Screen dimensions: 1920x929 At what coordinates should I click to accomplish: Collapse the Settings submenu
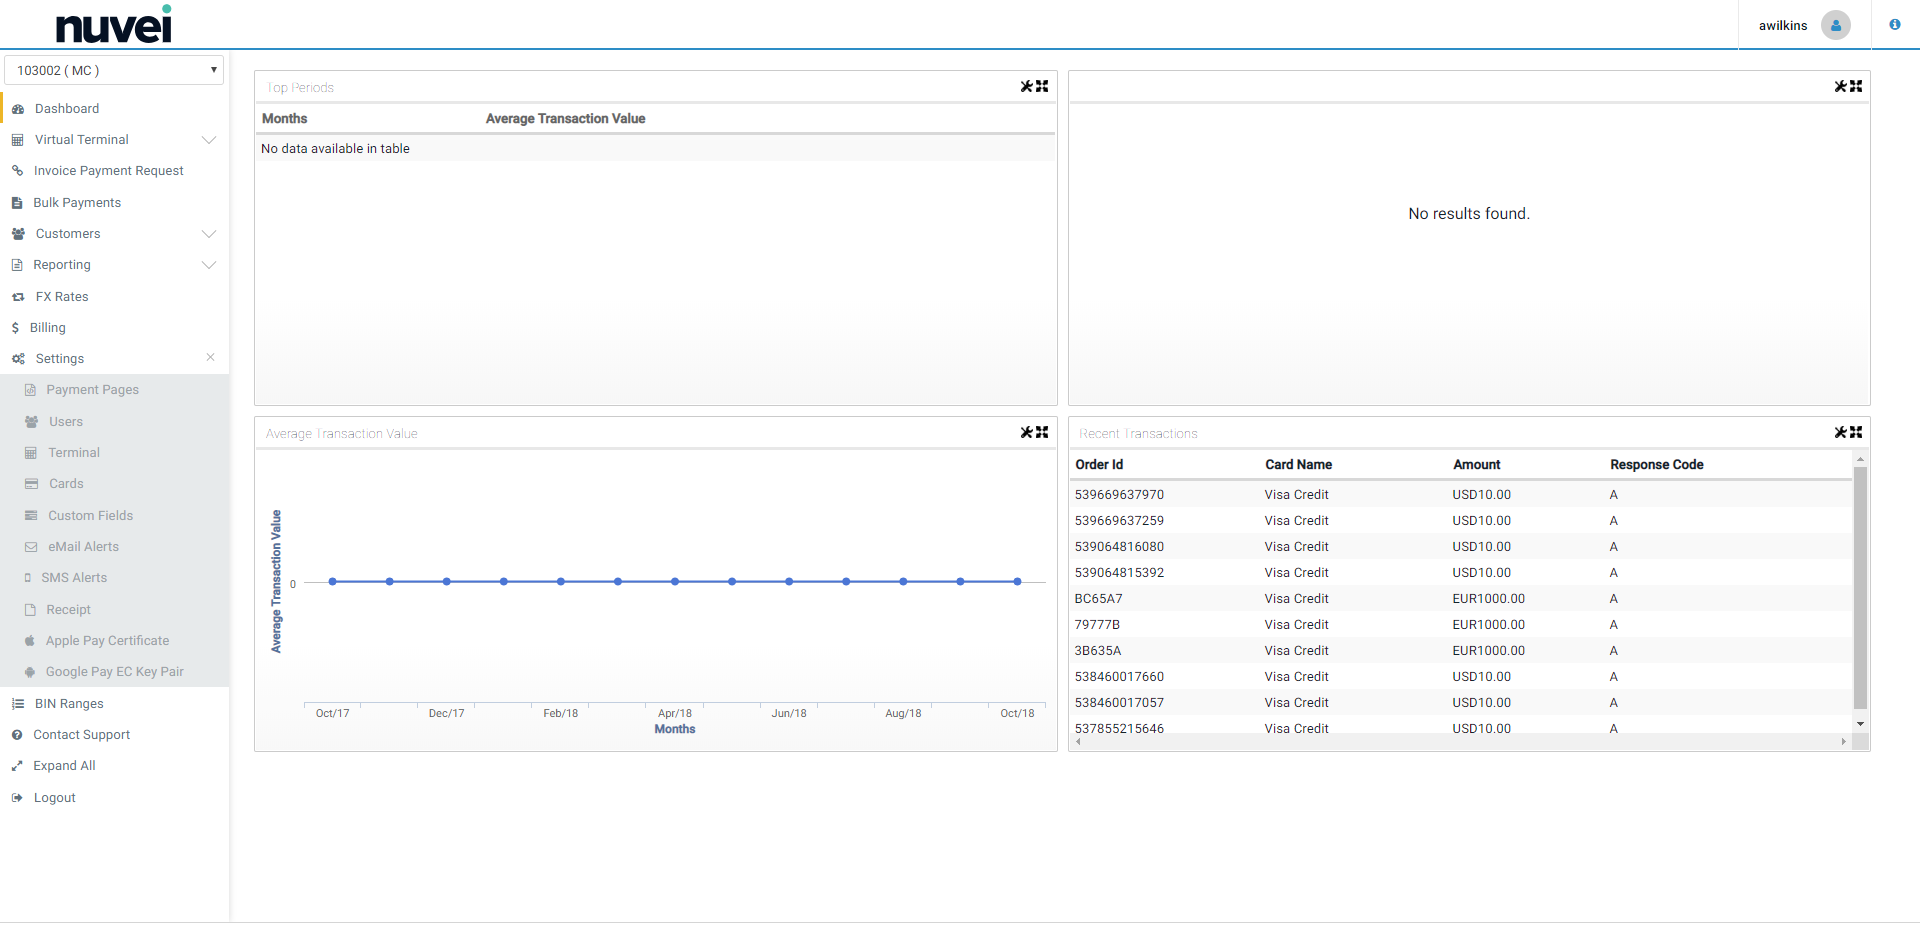pos(210,358)
